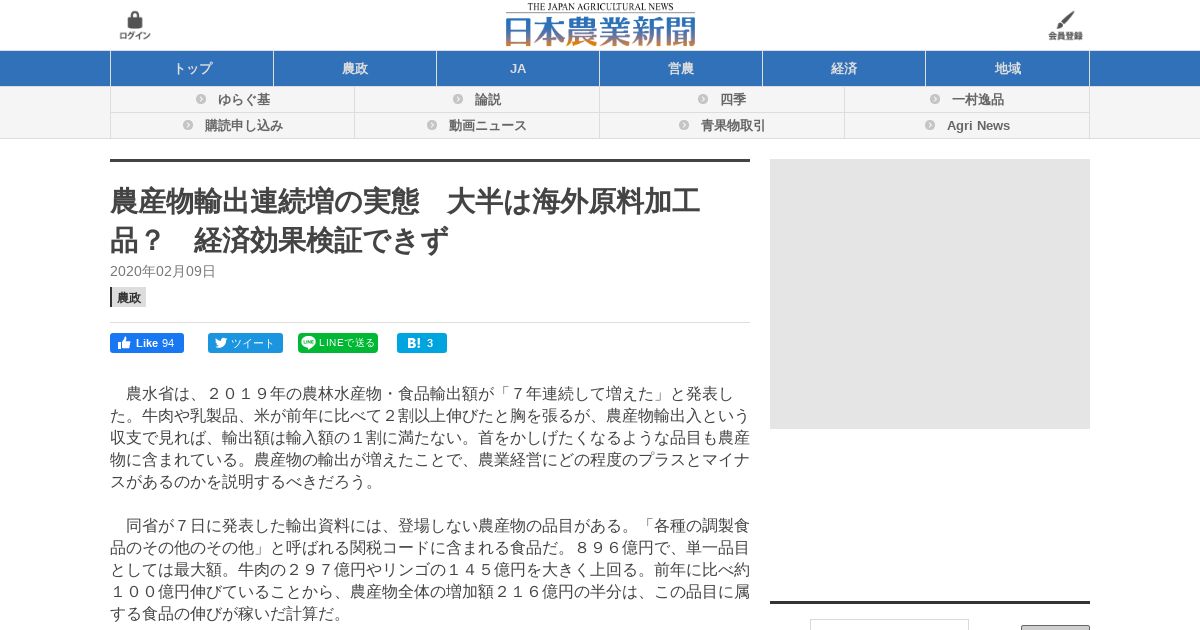Click the button beside the sidebar search field
This screenshot has height=630, width=1200.
[1055, 627]
